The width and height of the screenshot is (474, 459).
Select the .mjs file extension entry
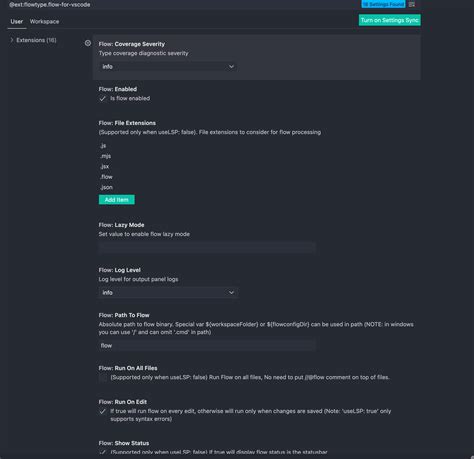[x=106, y=156]
